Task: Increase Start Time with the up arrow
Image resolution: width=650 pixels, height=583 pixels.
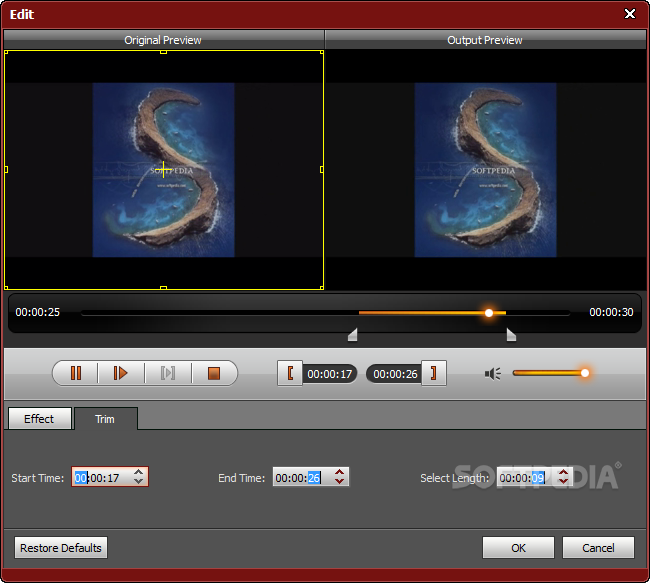Action: pos(139,472)
